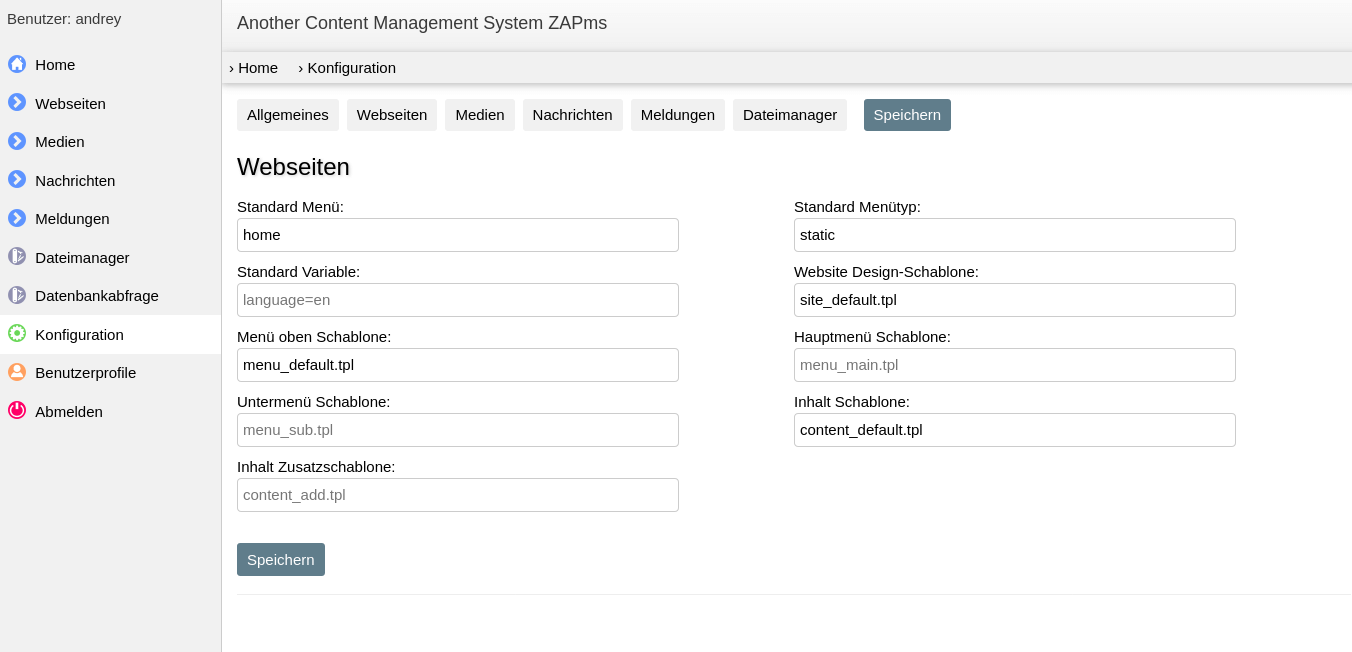Viewport: 1352px width, 652px height.
Task: Focus the Inhalt Zusatzschablone field
Action: click(x=458, y=495)
